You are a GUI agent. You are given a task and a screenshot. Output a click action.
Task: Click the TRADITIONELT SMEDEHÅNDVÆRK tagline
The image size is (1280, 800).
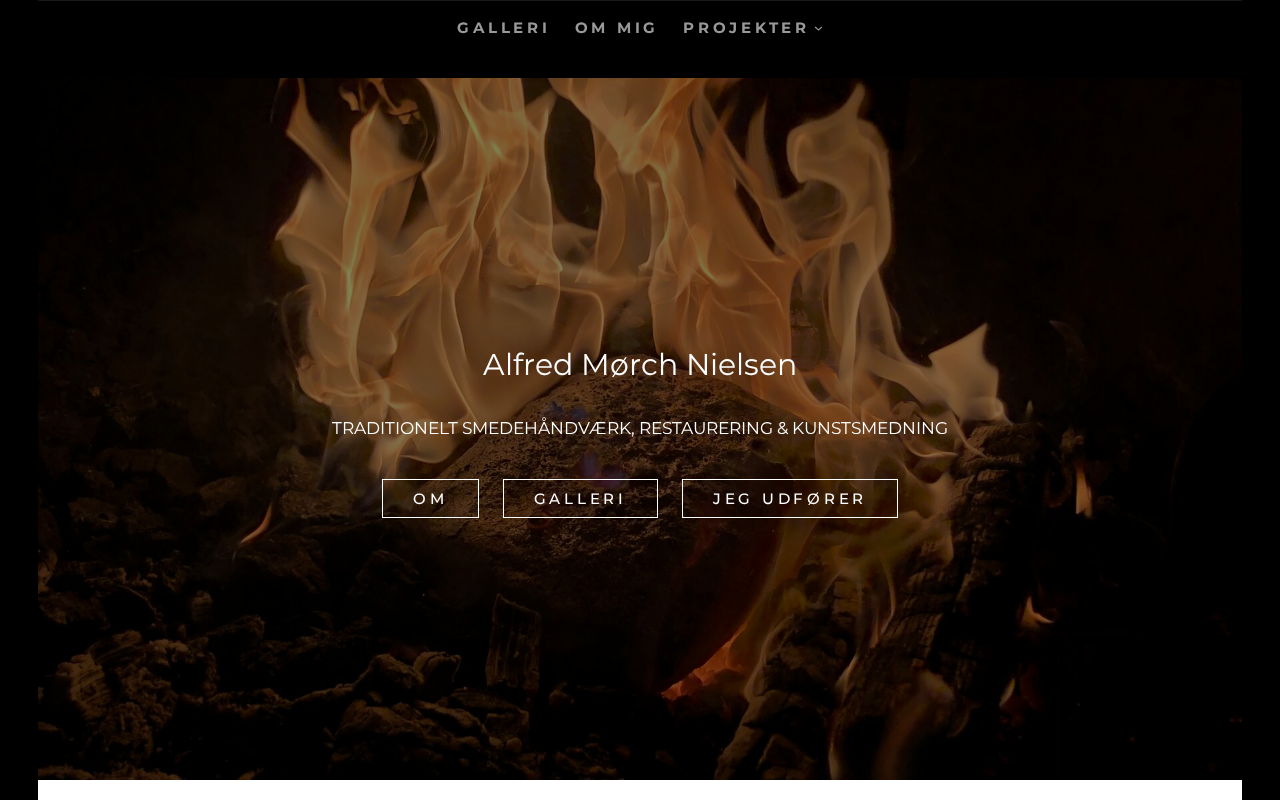coord(640,428)
